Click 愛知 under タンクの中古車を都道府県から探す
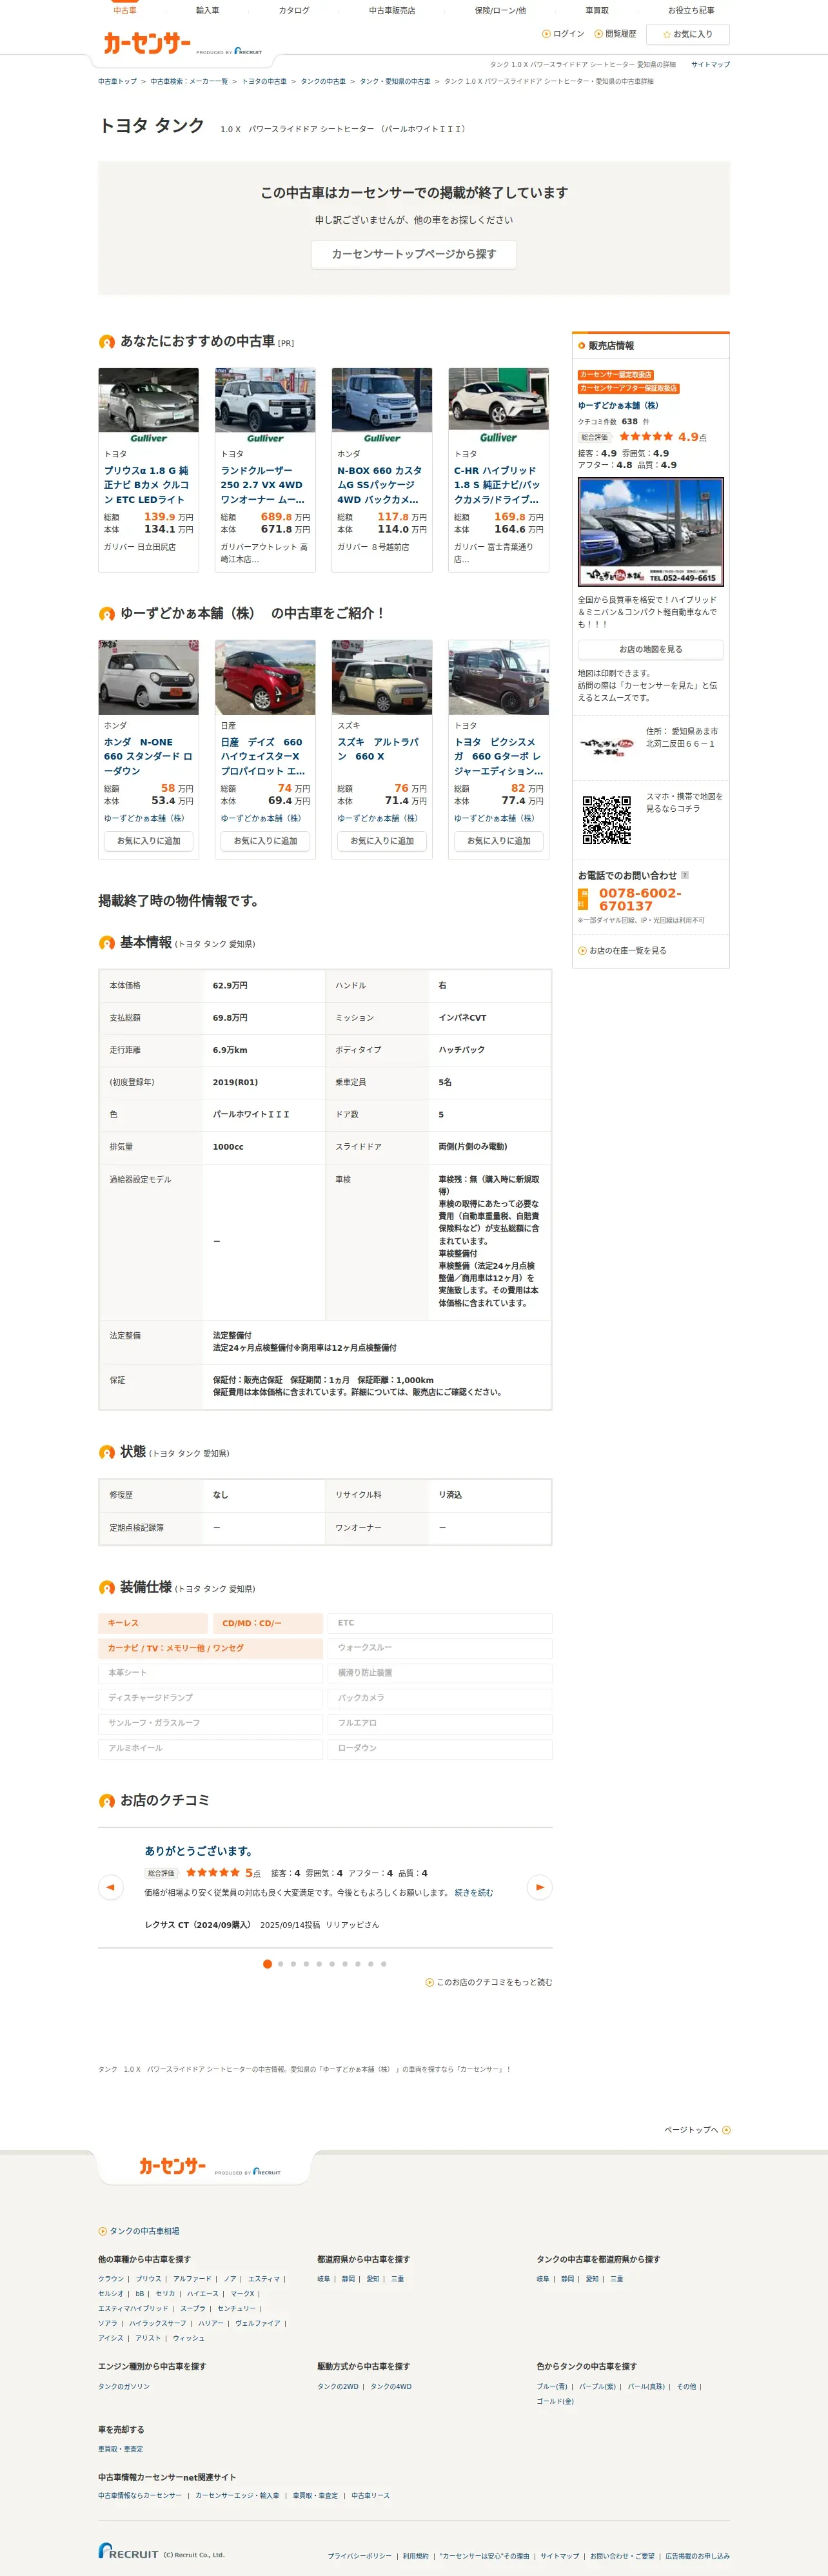Viewport: 828px width, 2576px height. 592,2279
